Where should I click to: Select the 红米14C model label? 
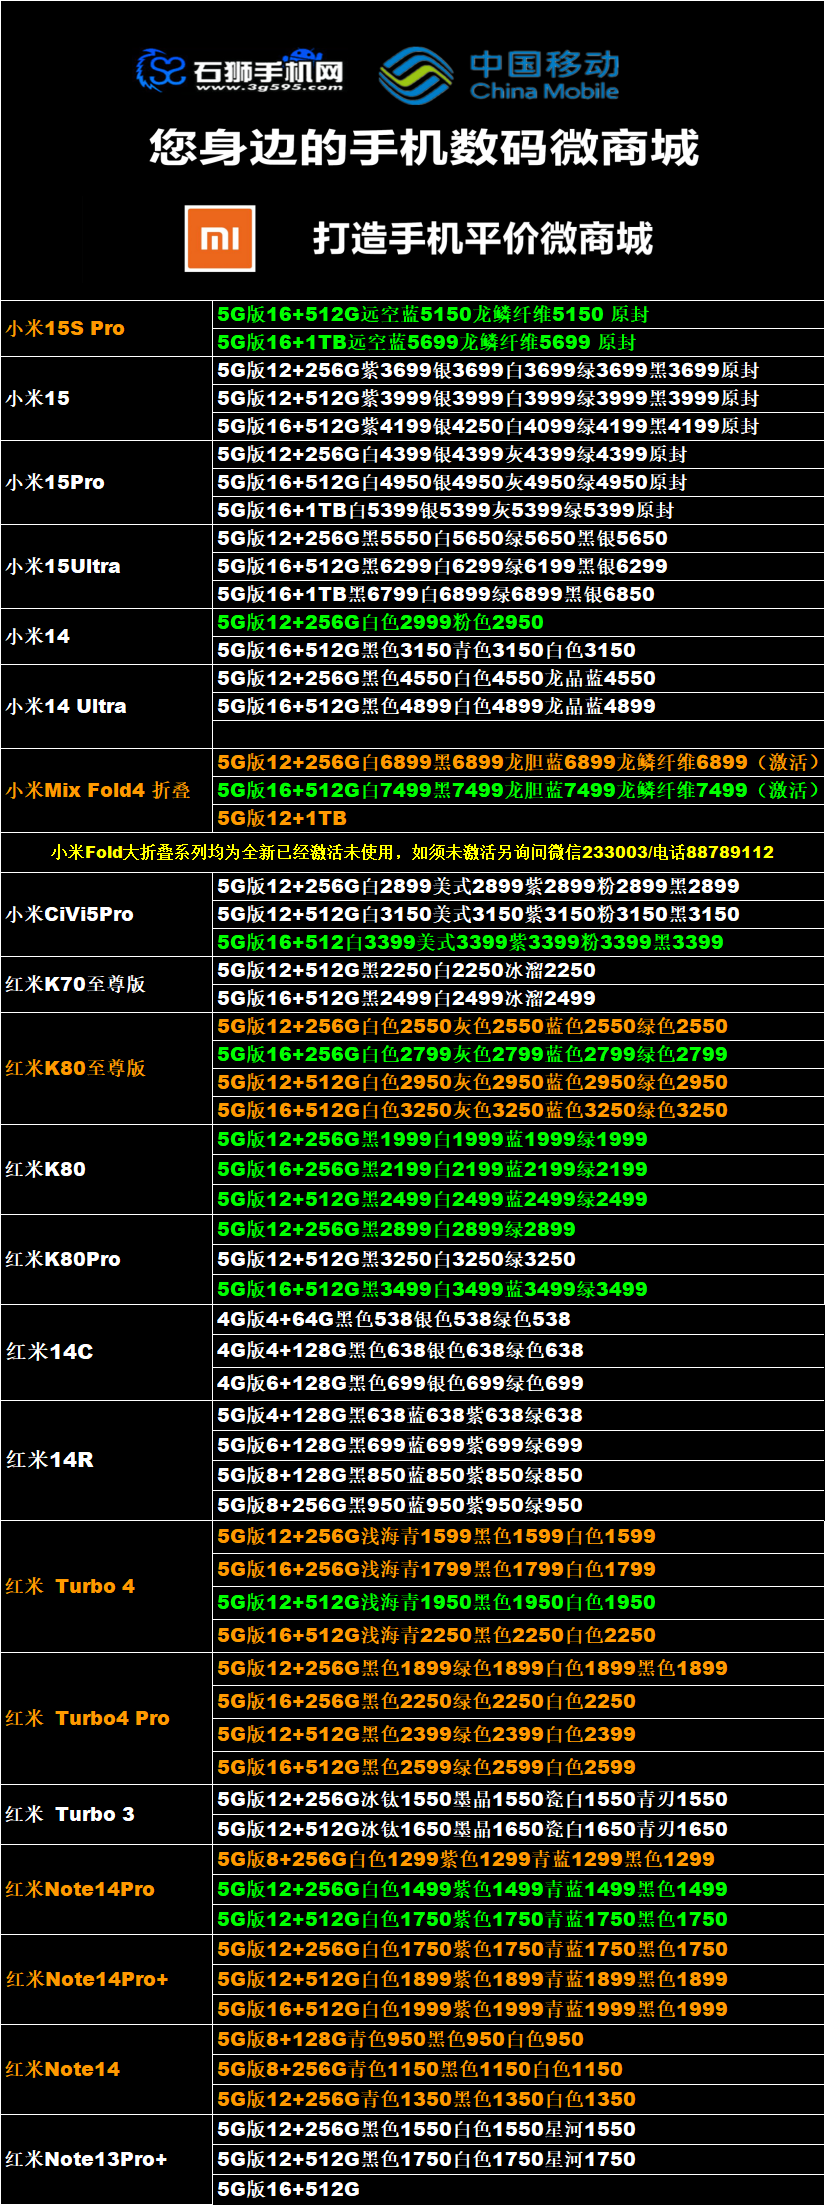click(49, 1352)
